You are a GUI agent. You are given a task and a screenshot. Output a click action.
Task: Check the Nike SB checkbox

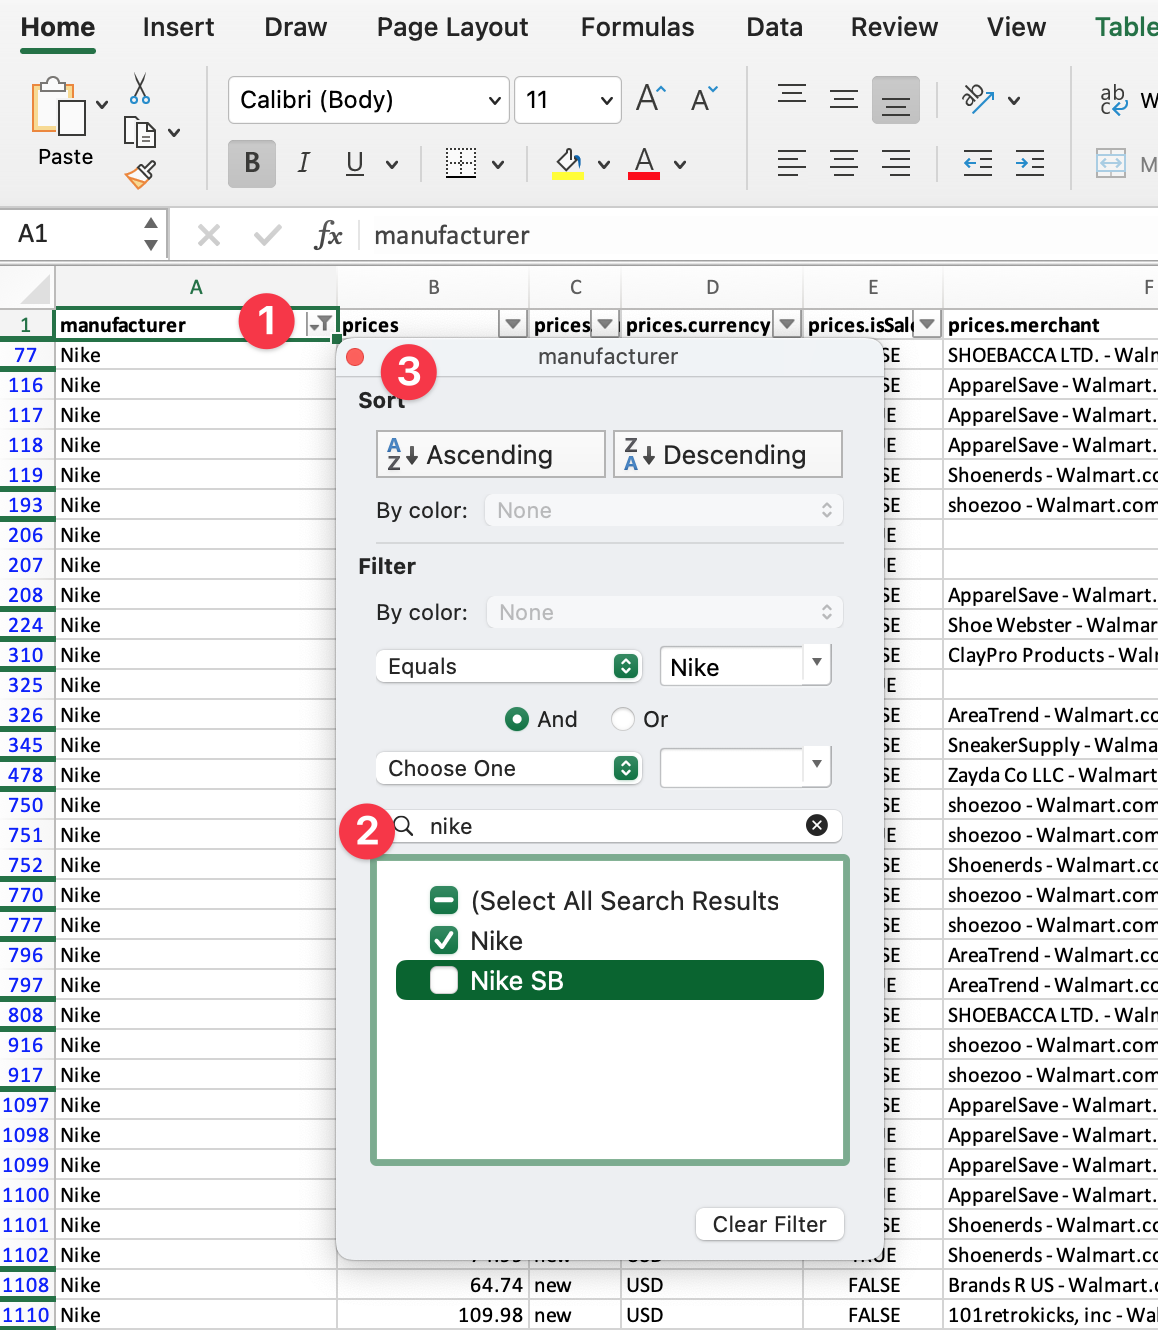[444, 980]
